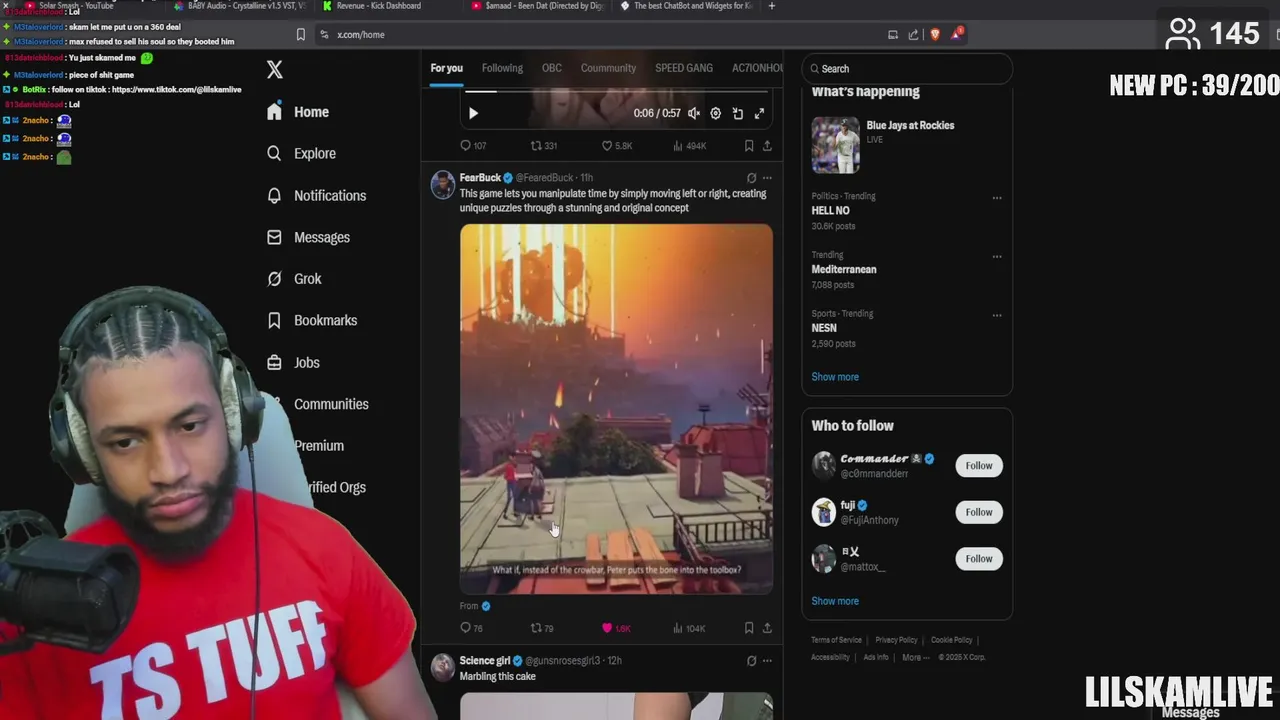The height and width of the screenshot is (720, 1280).
Task: Go to Communities in the sidebar
Action: [331, 404]
